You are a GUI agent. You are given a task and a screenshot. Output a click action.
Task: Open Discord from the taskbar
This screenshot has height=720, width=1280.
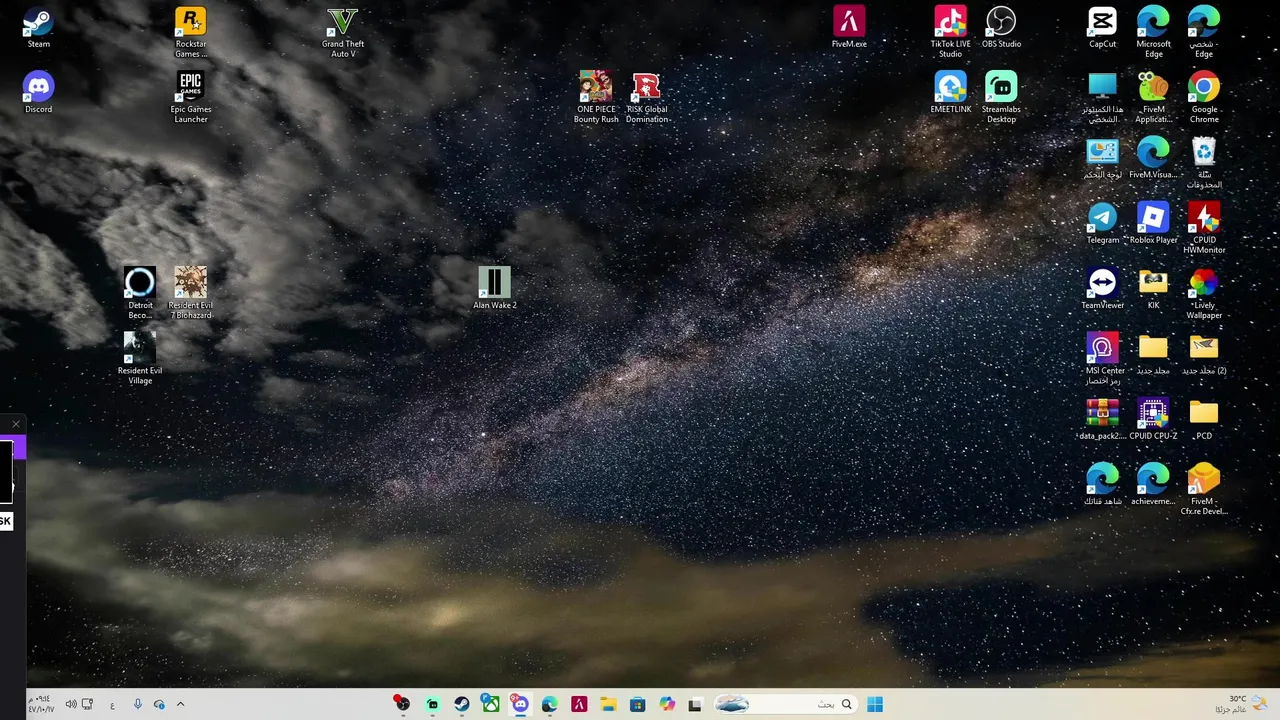(520, 704)
